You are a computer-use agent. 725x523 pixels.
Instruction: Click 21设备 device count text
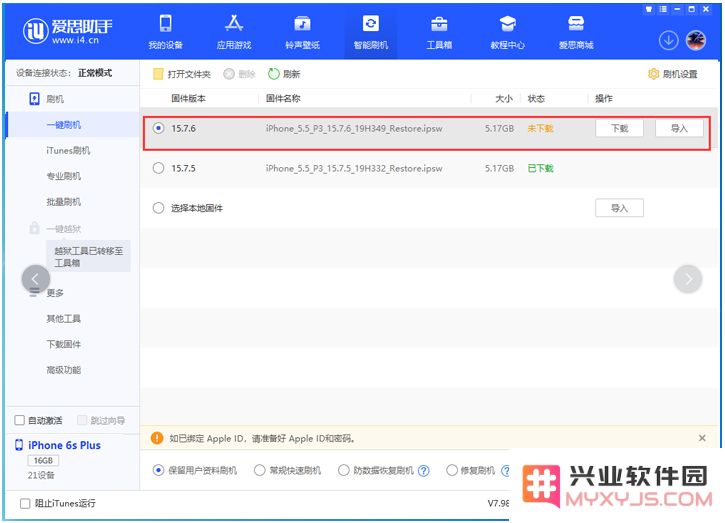[41, 475]
